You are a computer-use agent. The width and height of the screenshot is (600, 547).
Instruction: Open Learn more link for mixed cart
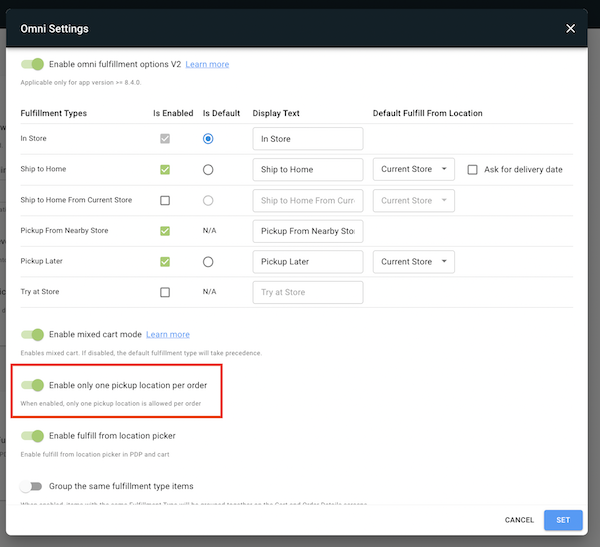coord(168,335)
